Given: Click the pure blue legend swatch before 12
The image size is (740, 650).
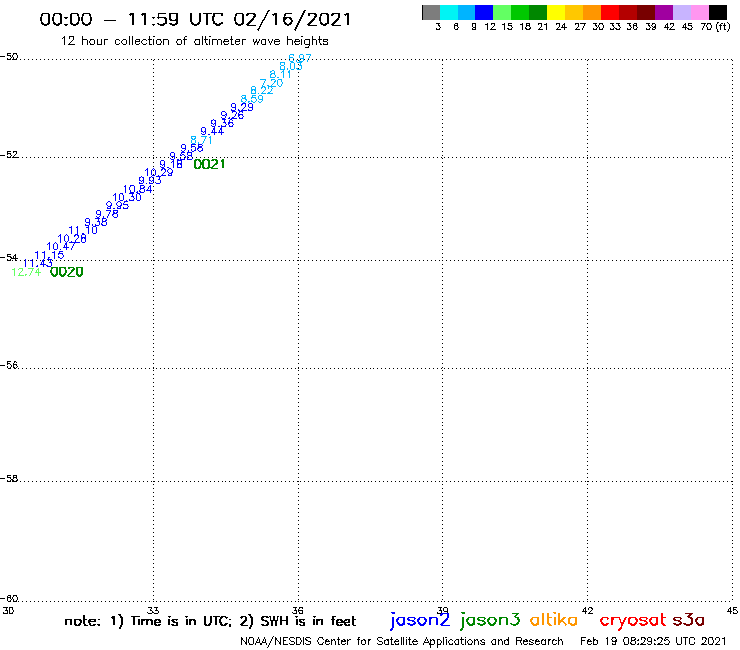Looking at the screenshot, I should click(484, 12).
